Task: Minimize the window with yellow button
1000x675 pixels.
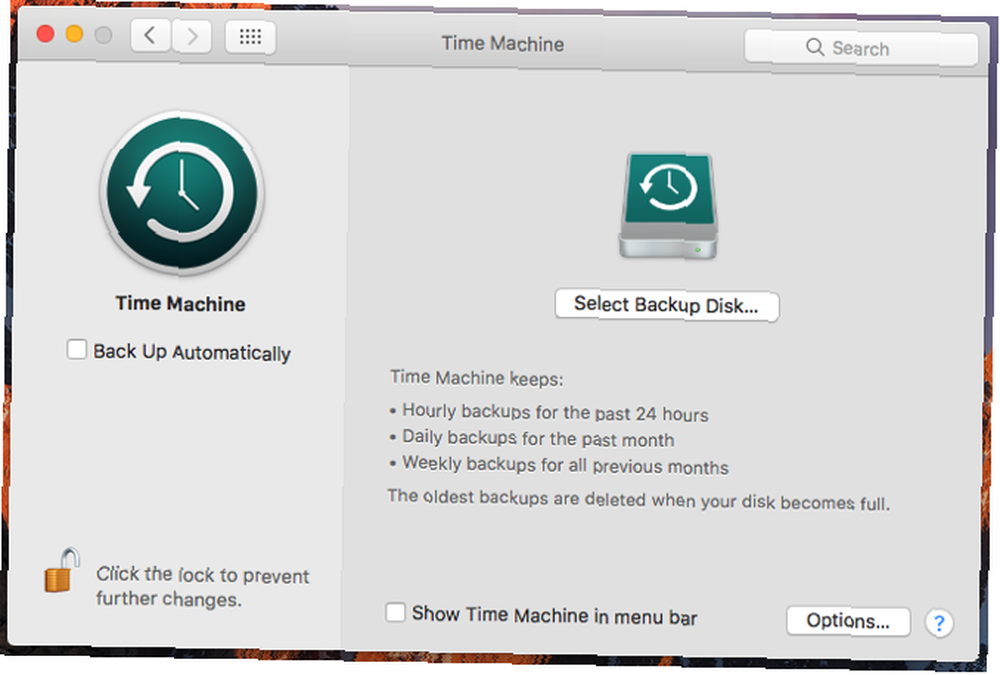Action: coord(75,34)
